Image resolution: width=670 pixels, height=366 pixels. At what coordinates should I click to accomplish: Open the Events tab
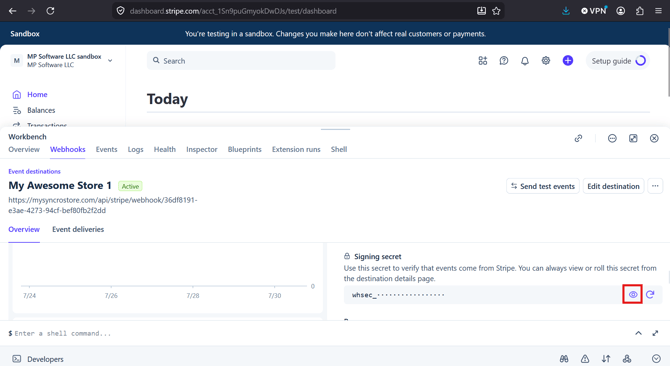[106, 149]
